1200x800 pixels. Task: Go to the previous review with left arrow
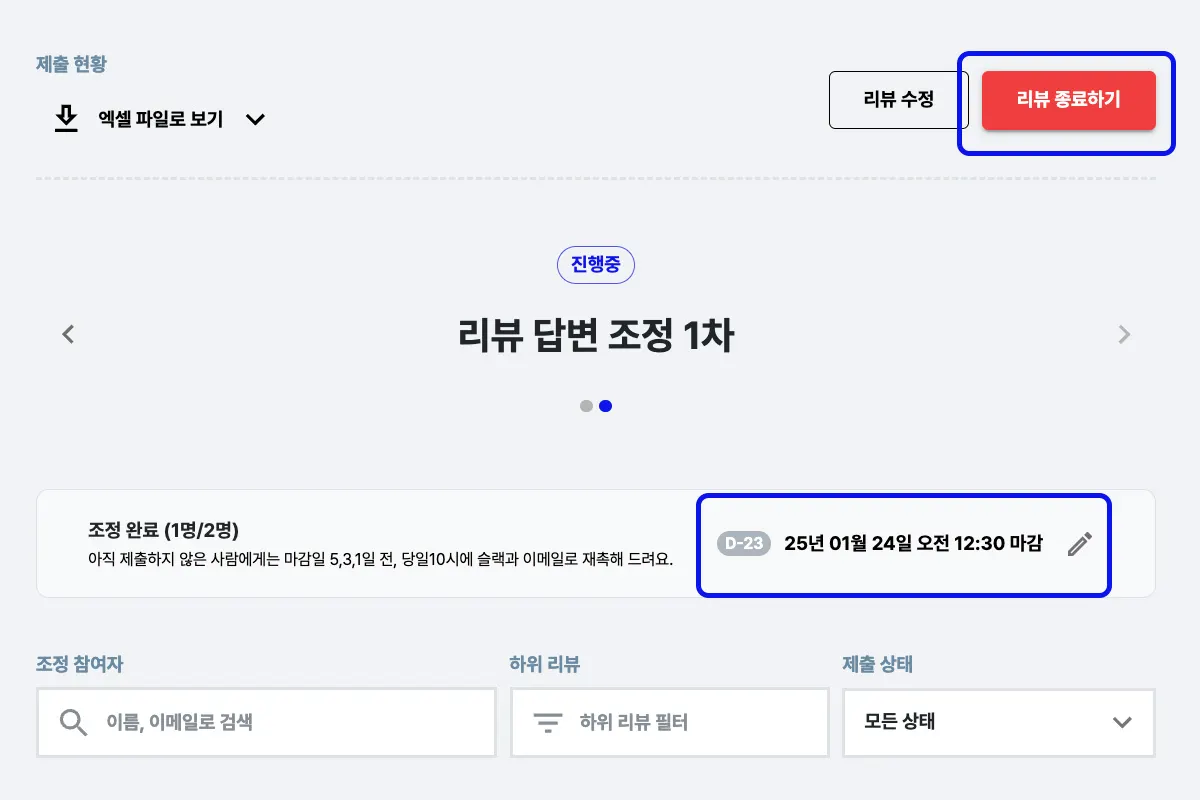68,334
